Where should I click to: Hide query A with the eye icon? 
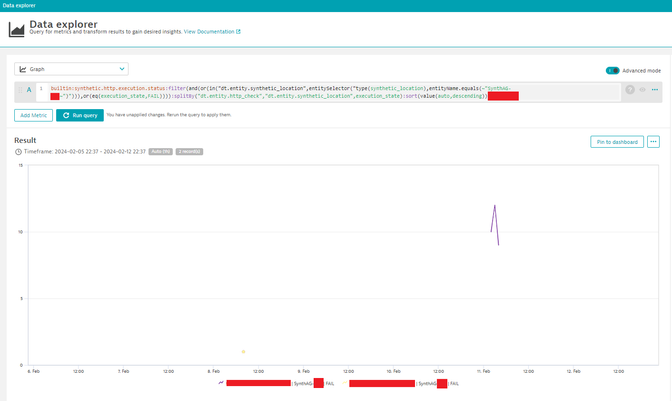tap(642, 89)
